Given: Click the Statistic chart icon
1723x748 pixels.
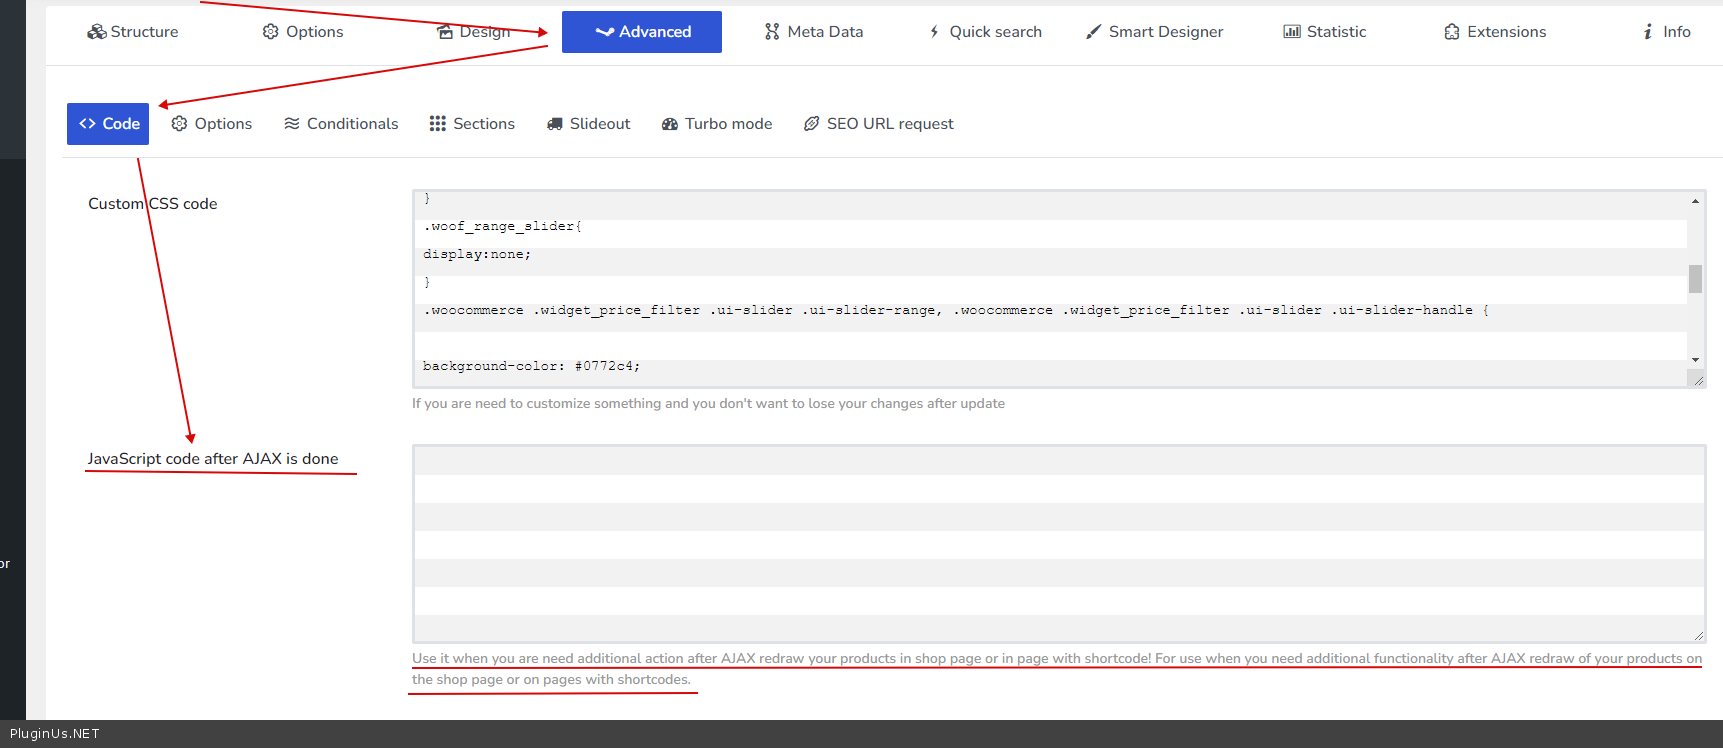Looking at the screenshot, I should coord(1292,32).
